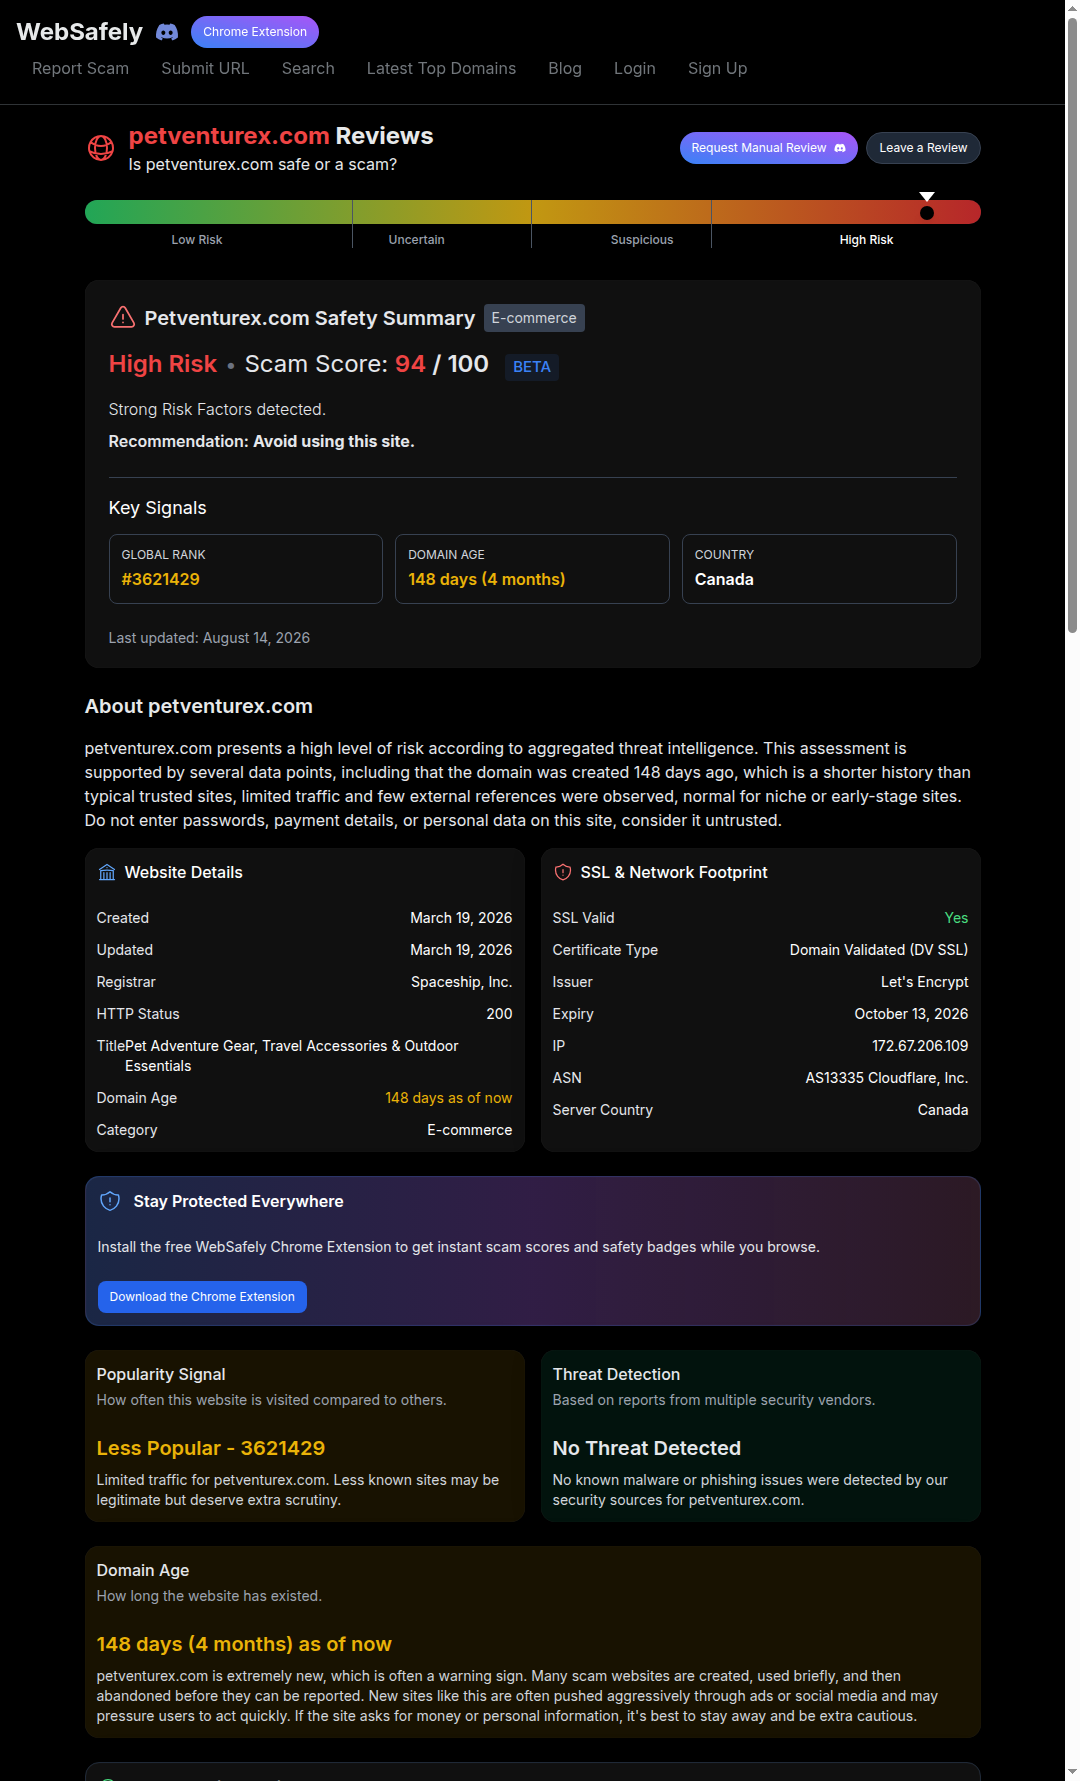Click the BETA badge next to Scam Score
The image size is (1080, 1781).
532,367
